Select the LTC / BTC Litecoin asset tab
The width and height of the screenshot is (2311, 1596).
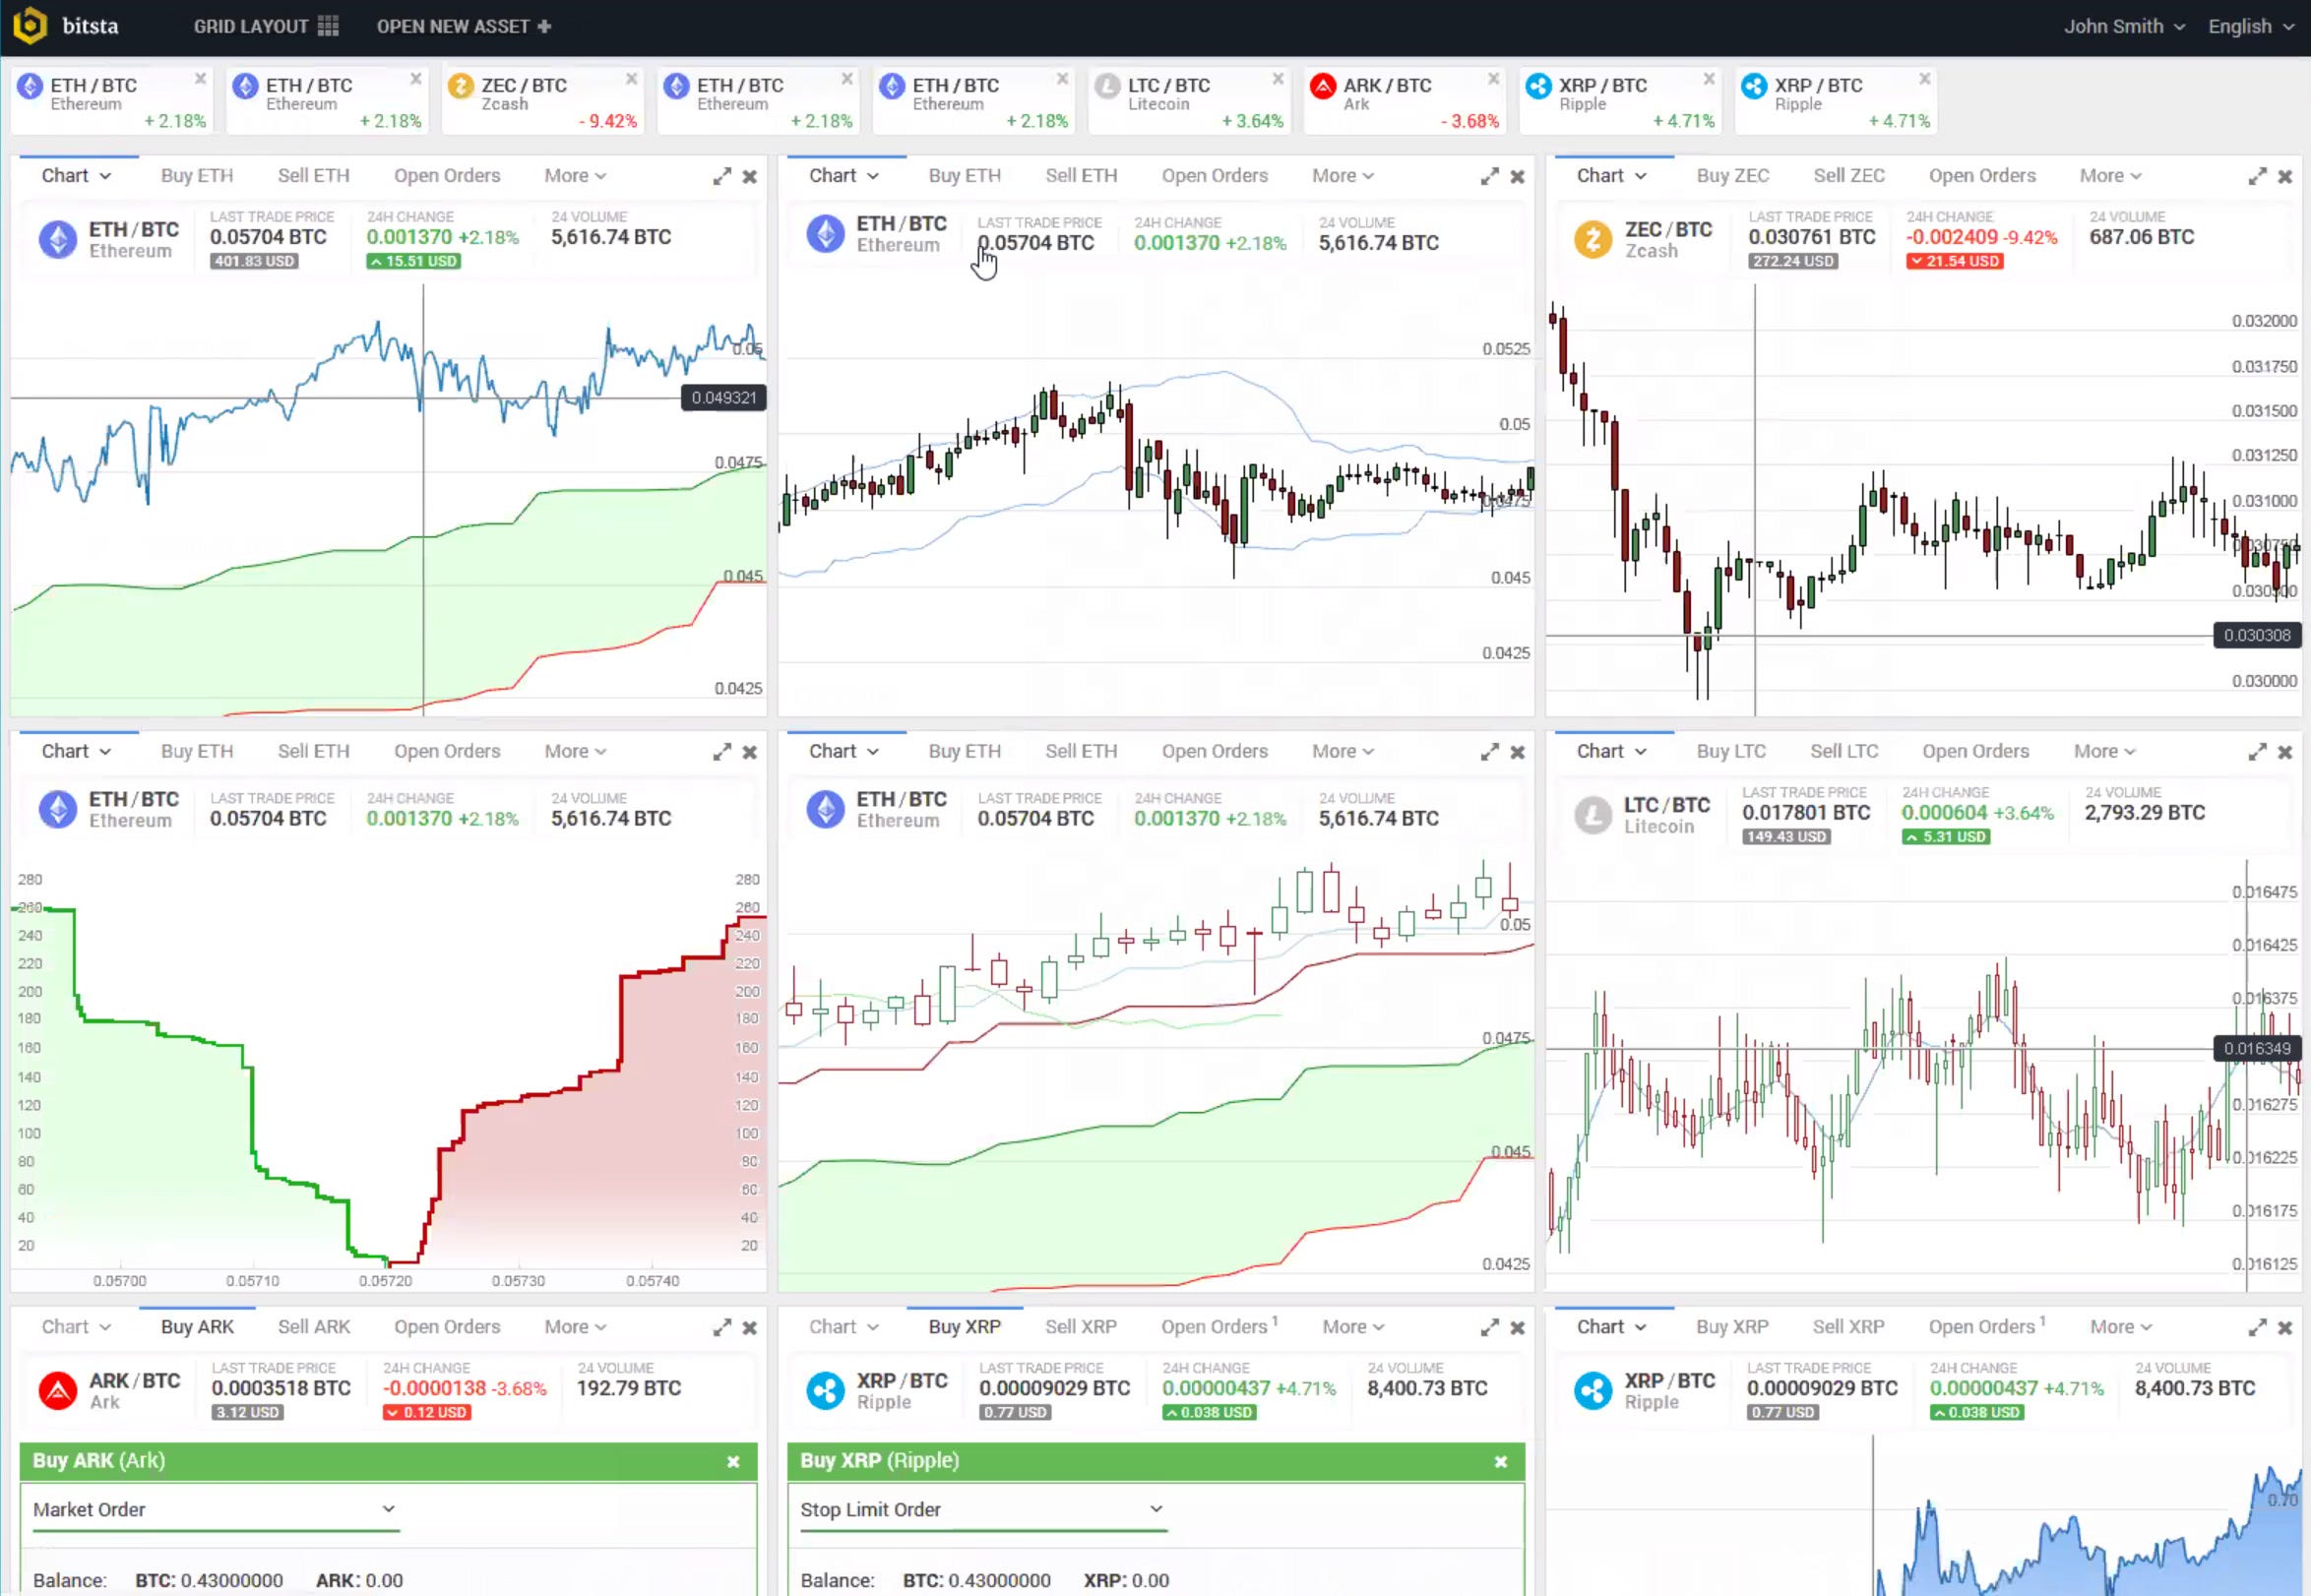(x=1189, y=99)
